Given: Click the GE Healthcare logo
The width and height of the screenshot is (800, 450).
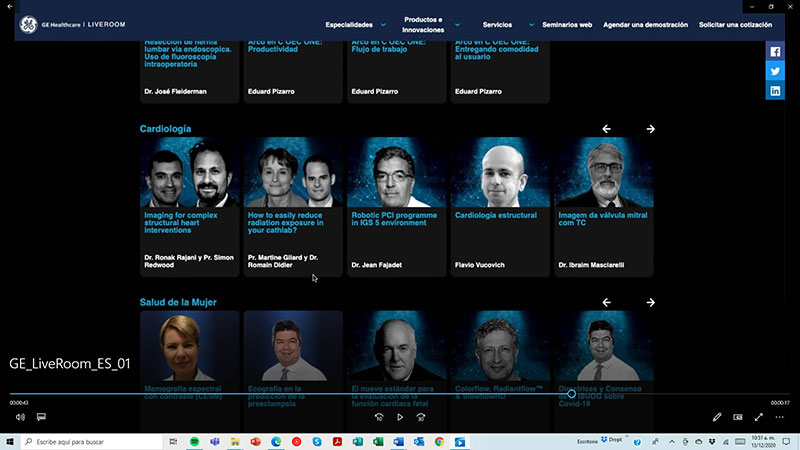Looking at the screenshot, I should tap(29, 24).
